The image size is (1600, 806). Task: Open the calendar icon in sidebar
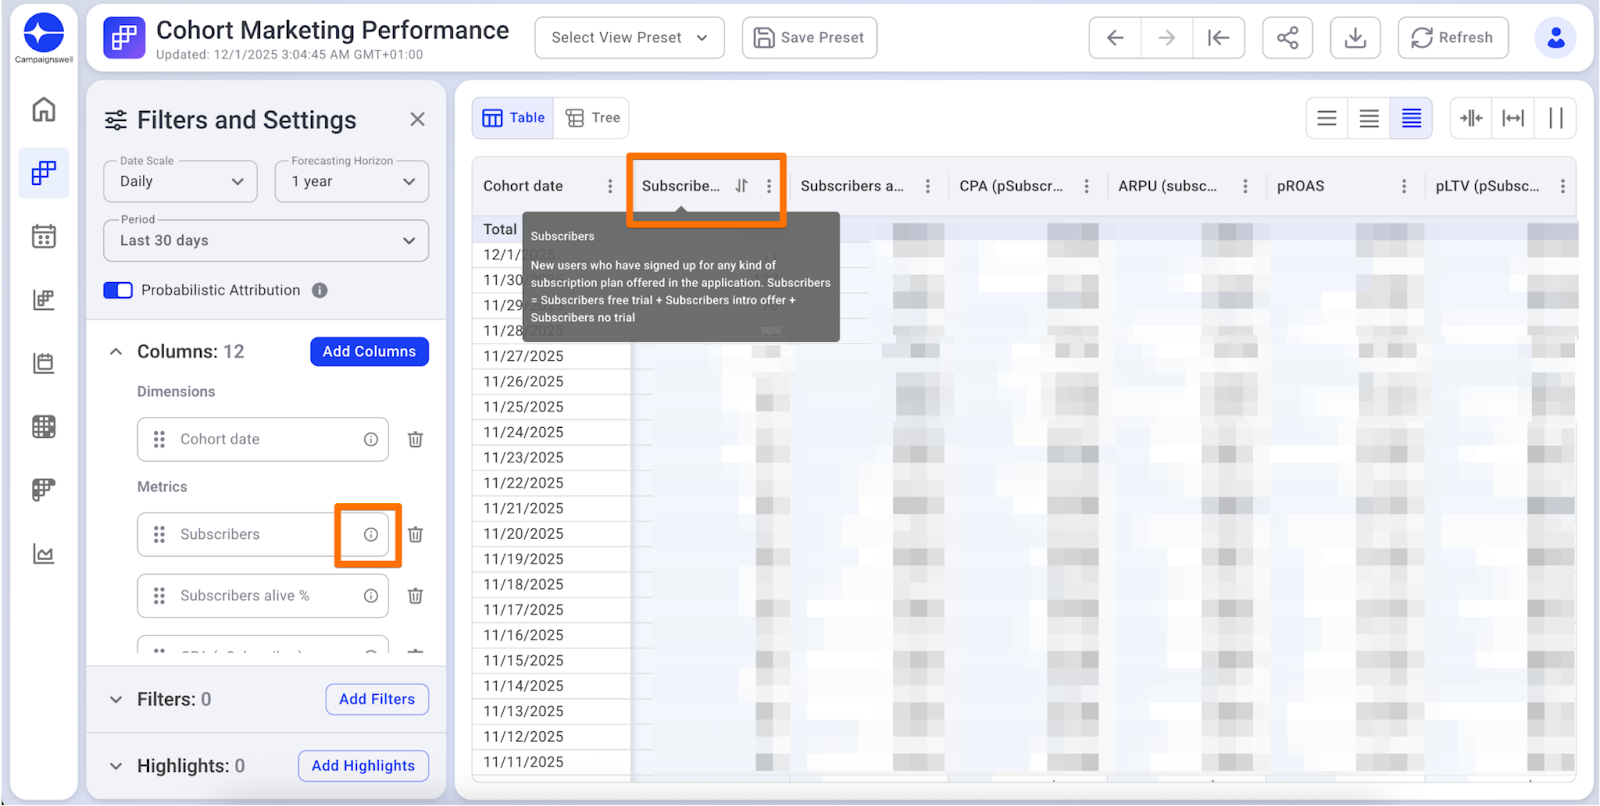(44, 236)
